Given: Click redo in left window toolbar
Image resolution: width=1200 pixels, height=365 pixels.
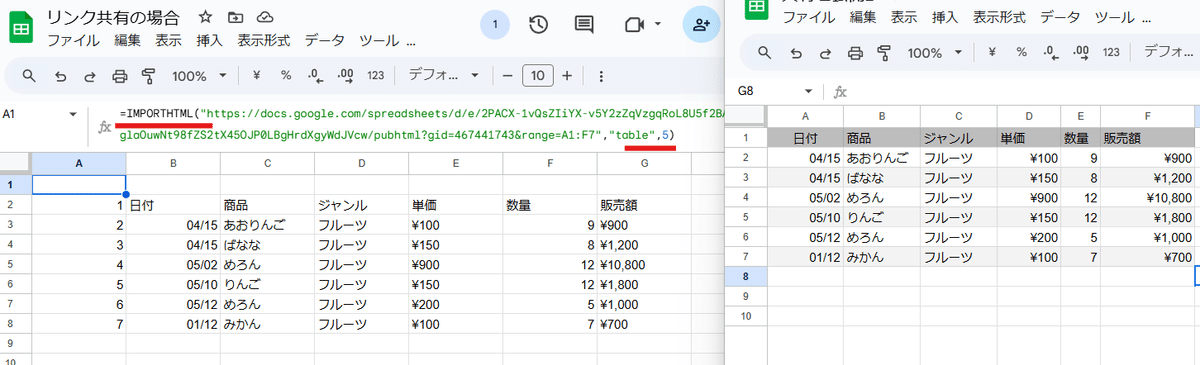Looking at the screenshot, I should pyautogui.click(x=90, y=76).
